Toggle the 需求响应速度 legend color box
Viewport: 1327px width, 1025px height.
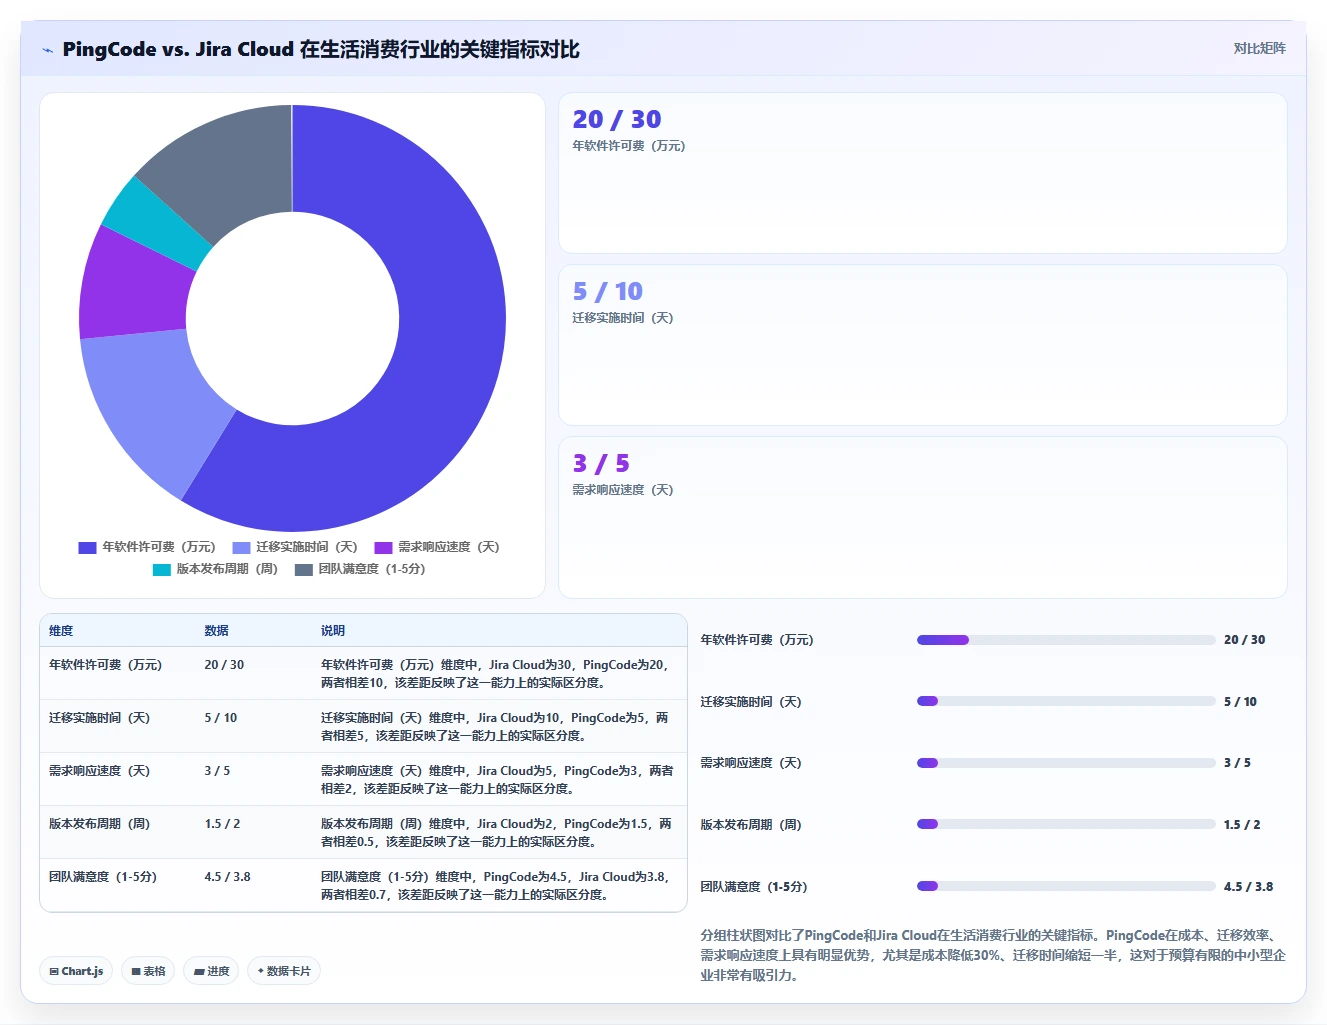point(383,547)
